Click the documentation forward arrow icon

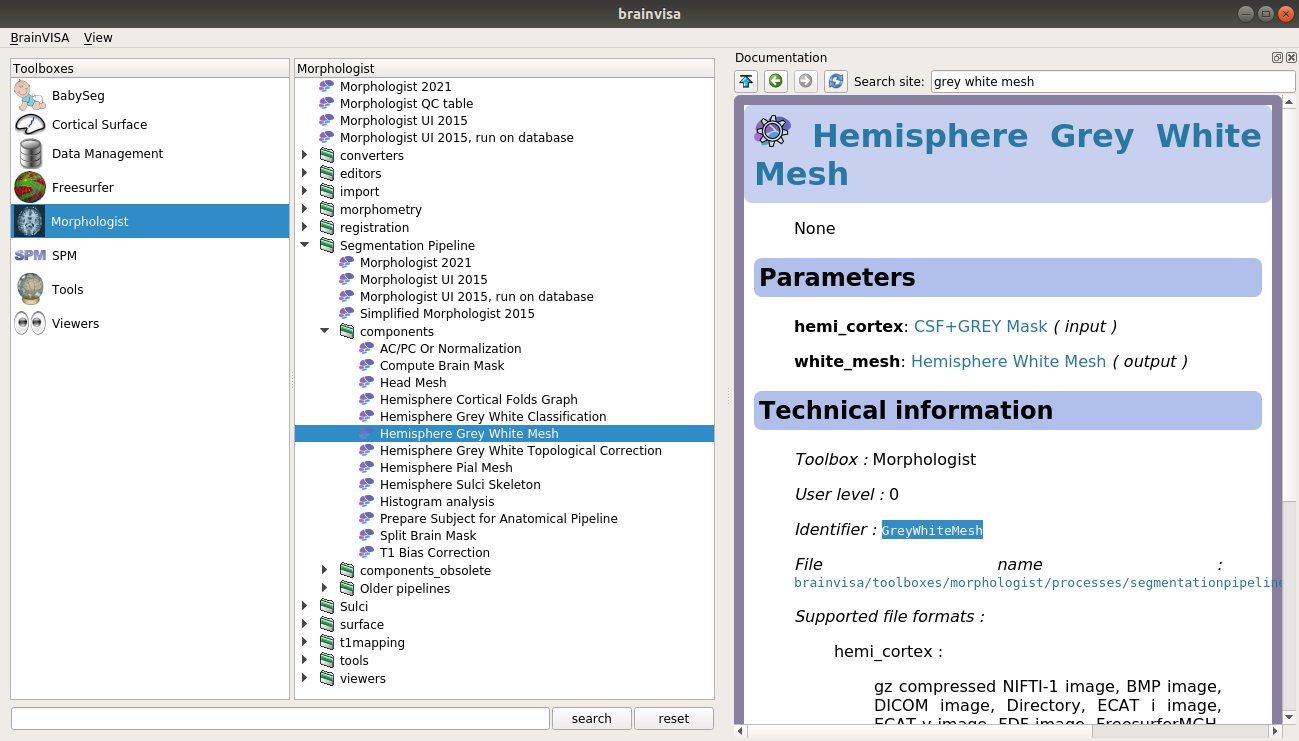click(806, 82)
